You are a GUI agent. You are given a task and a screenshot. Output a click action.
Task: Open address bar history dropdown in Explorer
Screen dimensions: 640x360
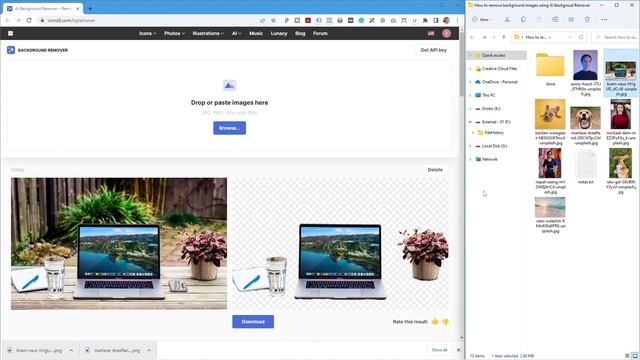(570, 37)
